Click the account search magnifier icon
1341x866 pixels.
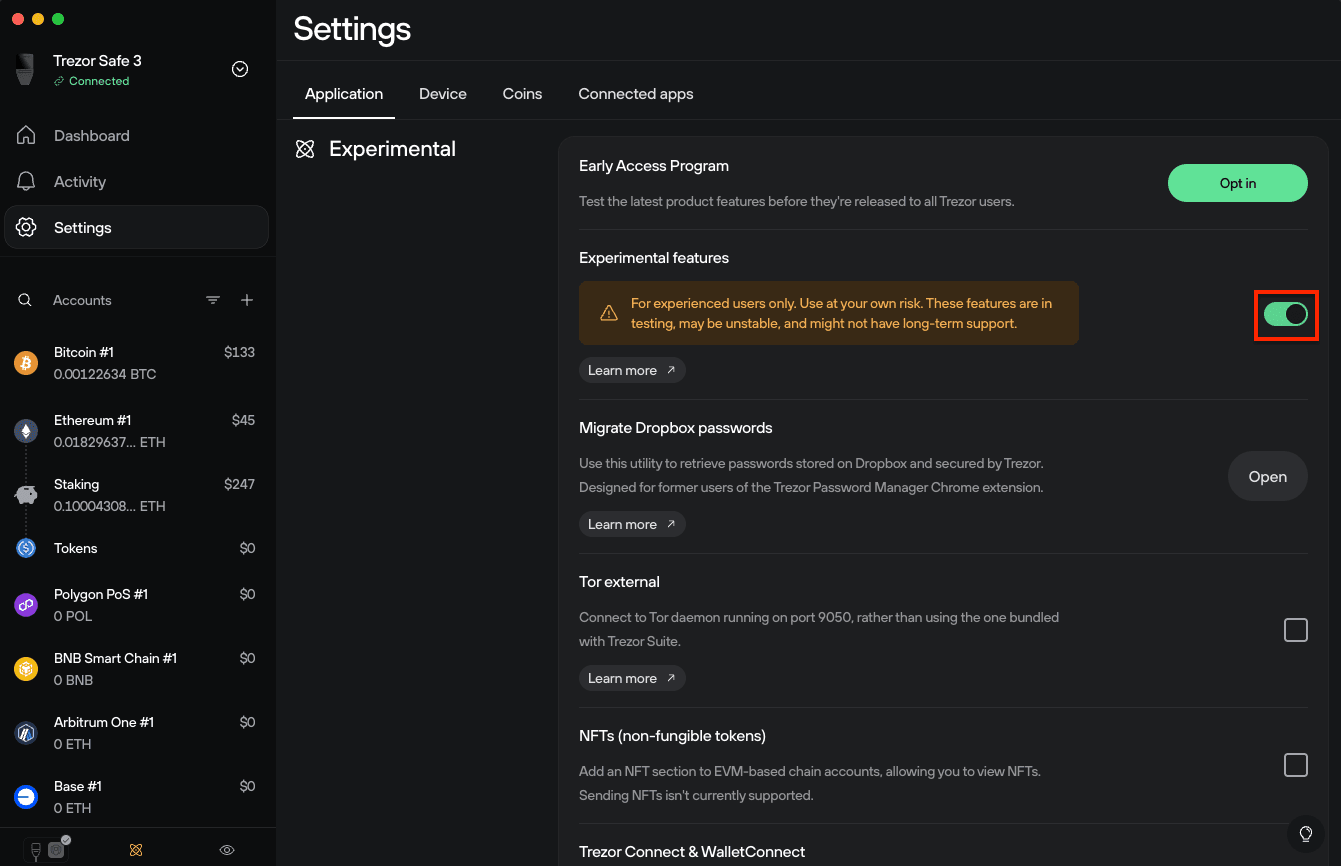[x=25, y=300]
